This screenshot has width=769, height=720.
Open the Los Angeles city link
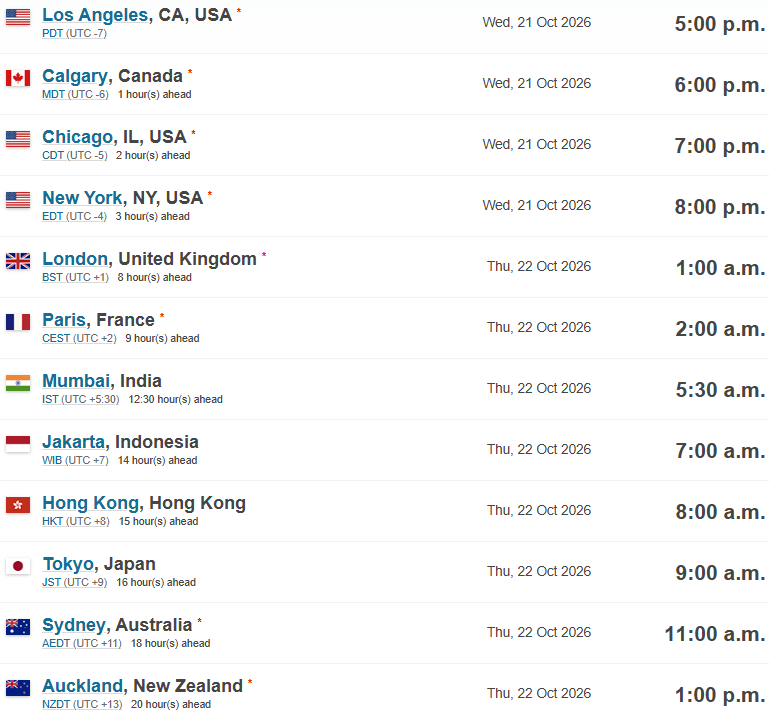pyautogui.click(x=95, y=15)
